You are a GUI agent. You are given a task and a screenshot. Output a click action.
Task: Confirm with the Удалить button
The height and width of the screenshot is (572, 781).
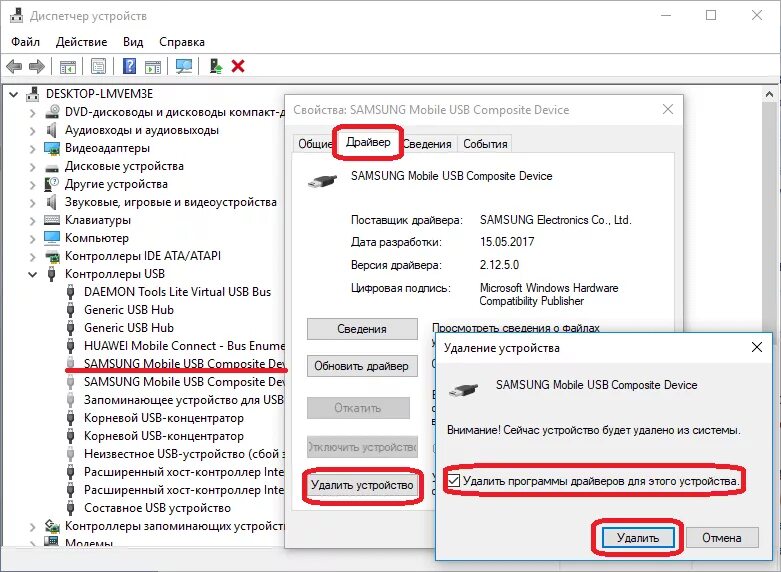(638, 538)
